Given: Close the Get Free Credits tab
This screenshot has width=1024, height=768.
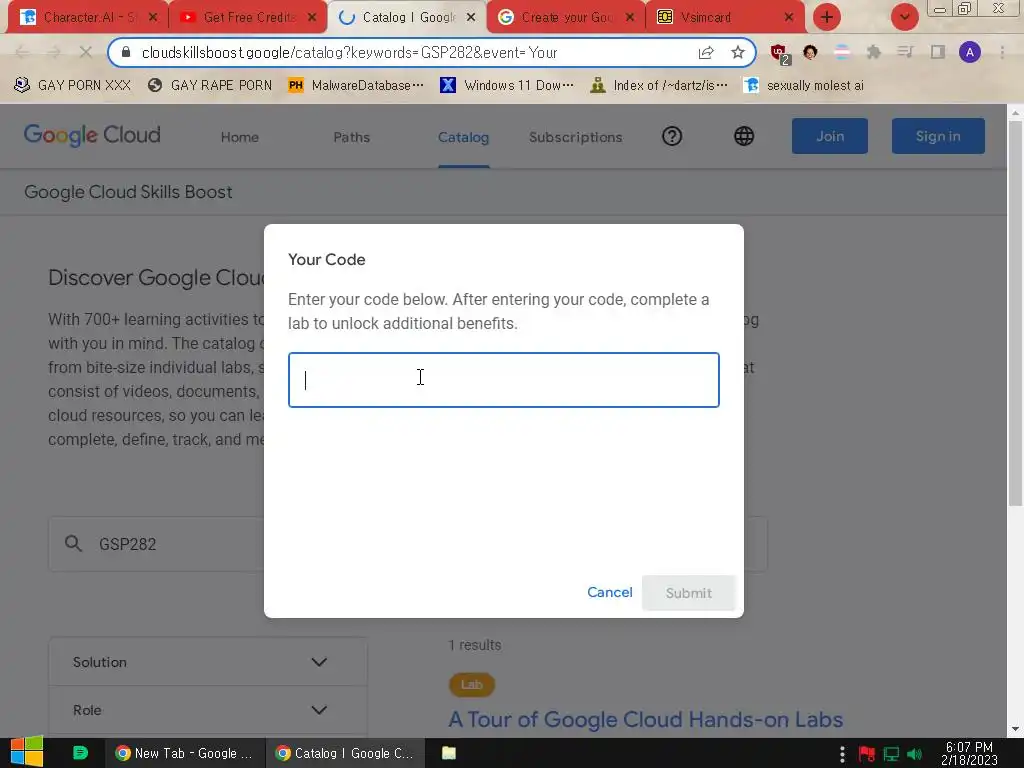Looking at the screenshot, I should tap(312, 17).
